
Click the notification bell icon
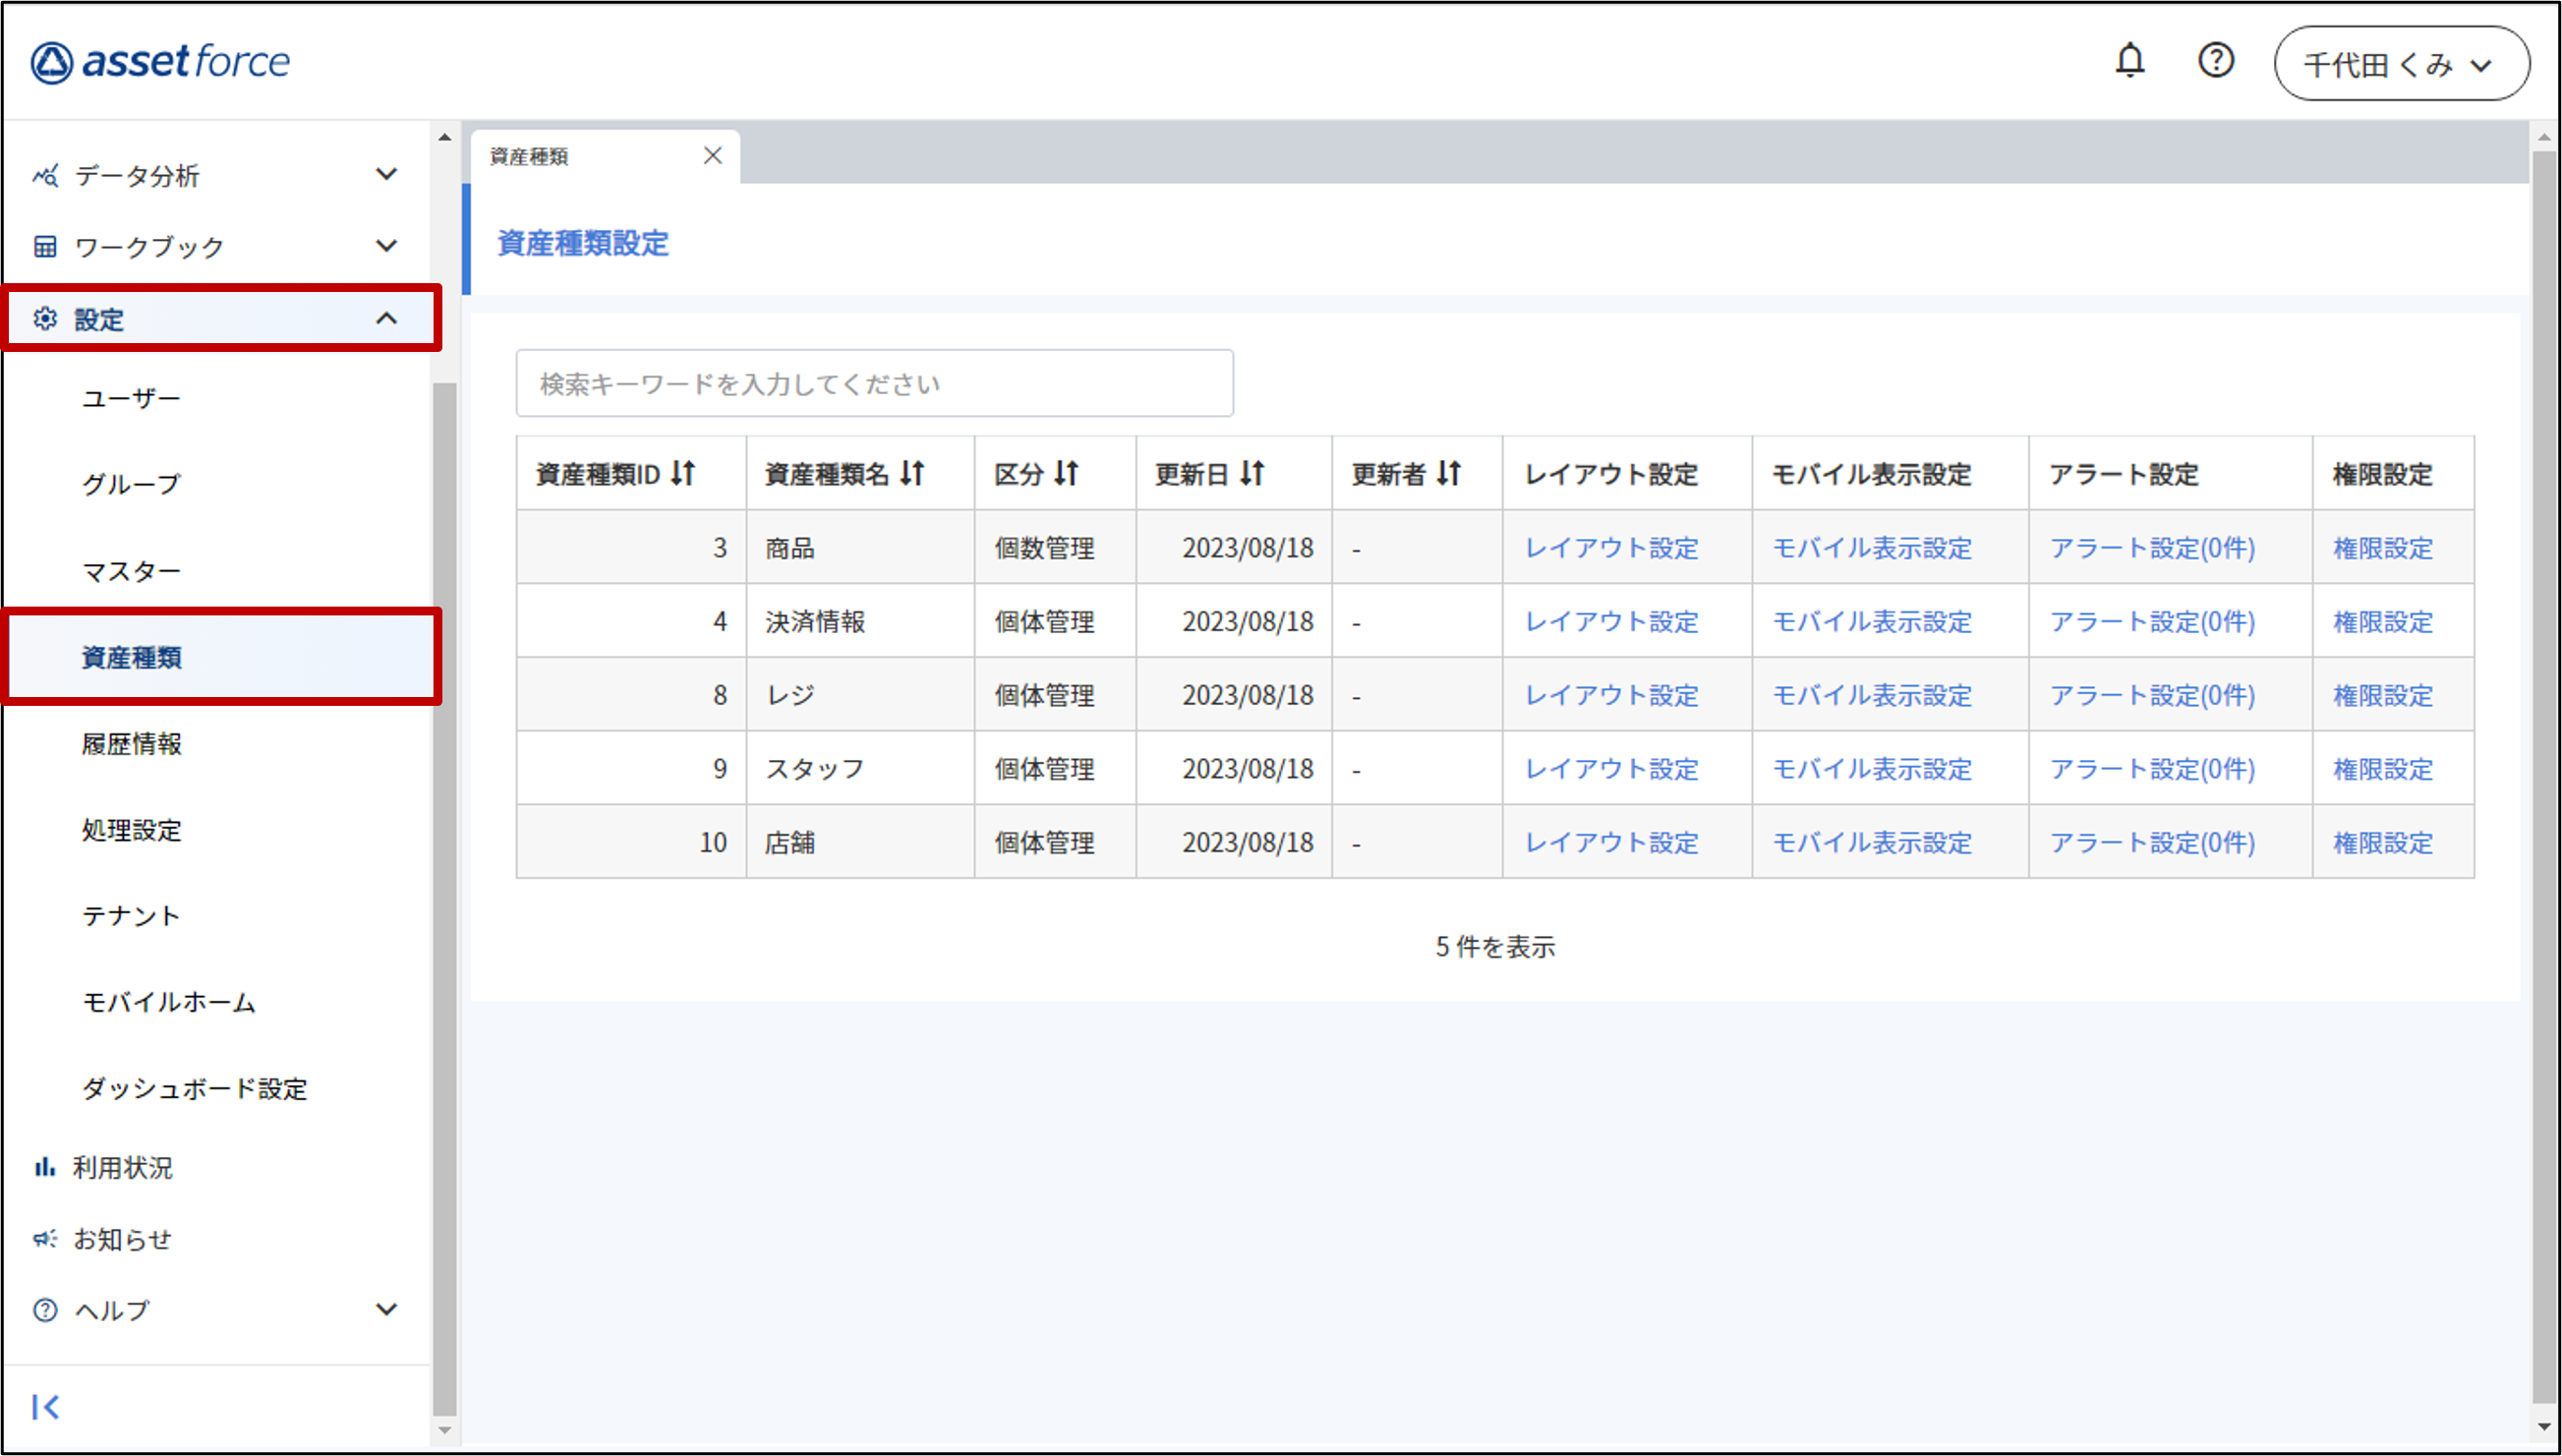[2129, 61]
